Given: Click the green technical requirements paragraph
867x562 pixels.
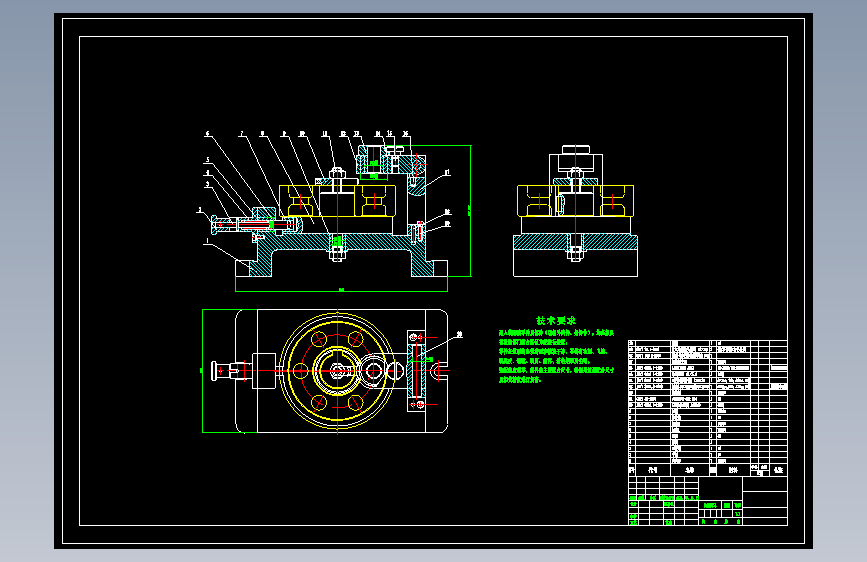Looking at the screenshot, I should coord(556,356).
